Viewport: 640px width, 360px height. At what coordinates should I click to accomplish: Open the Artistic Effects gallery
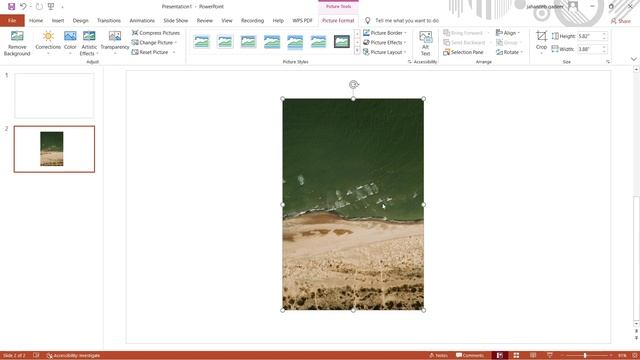coord(89,44)
